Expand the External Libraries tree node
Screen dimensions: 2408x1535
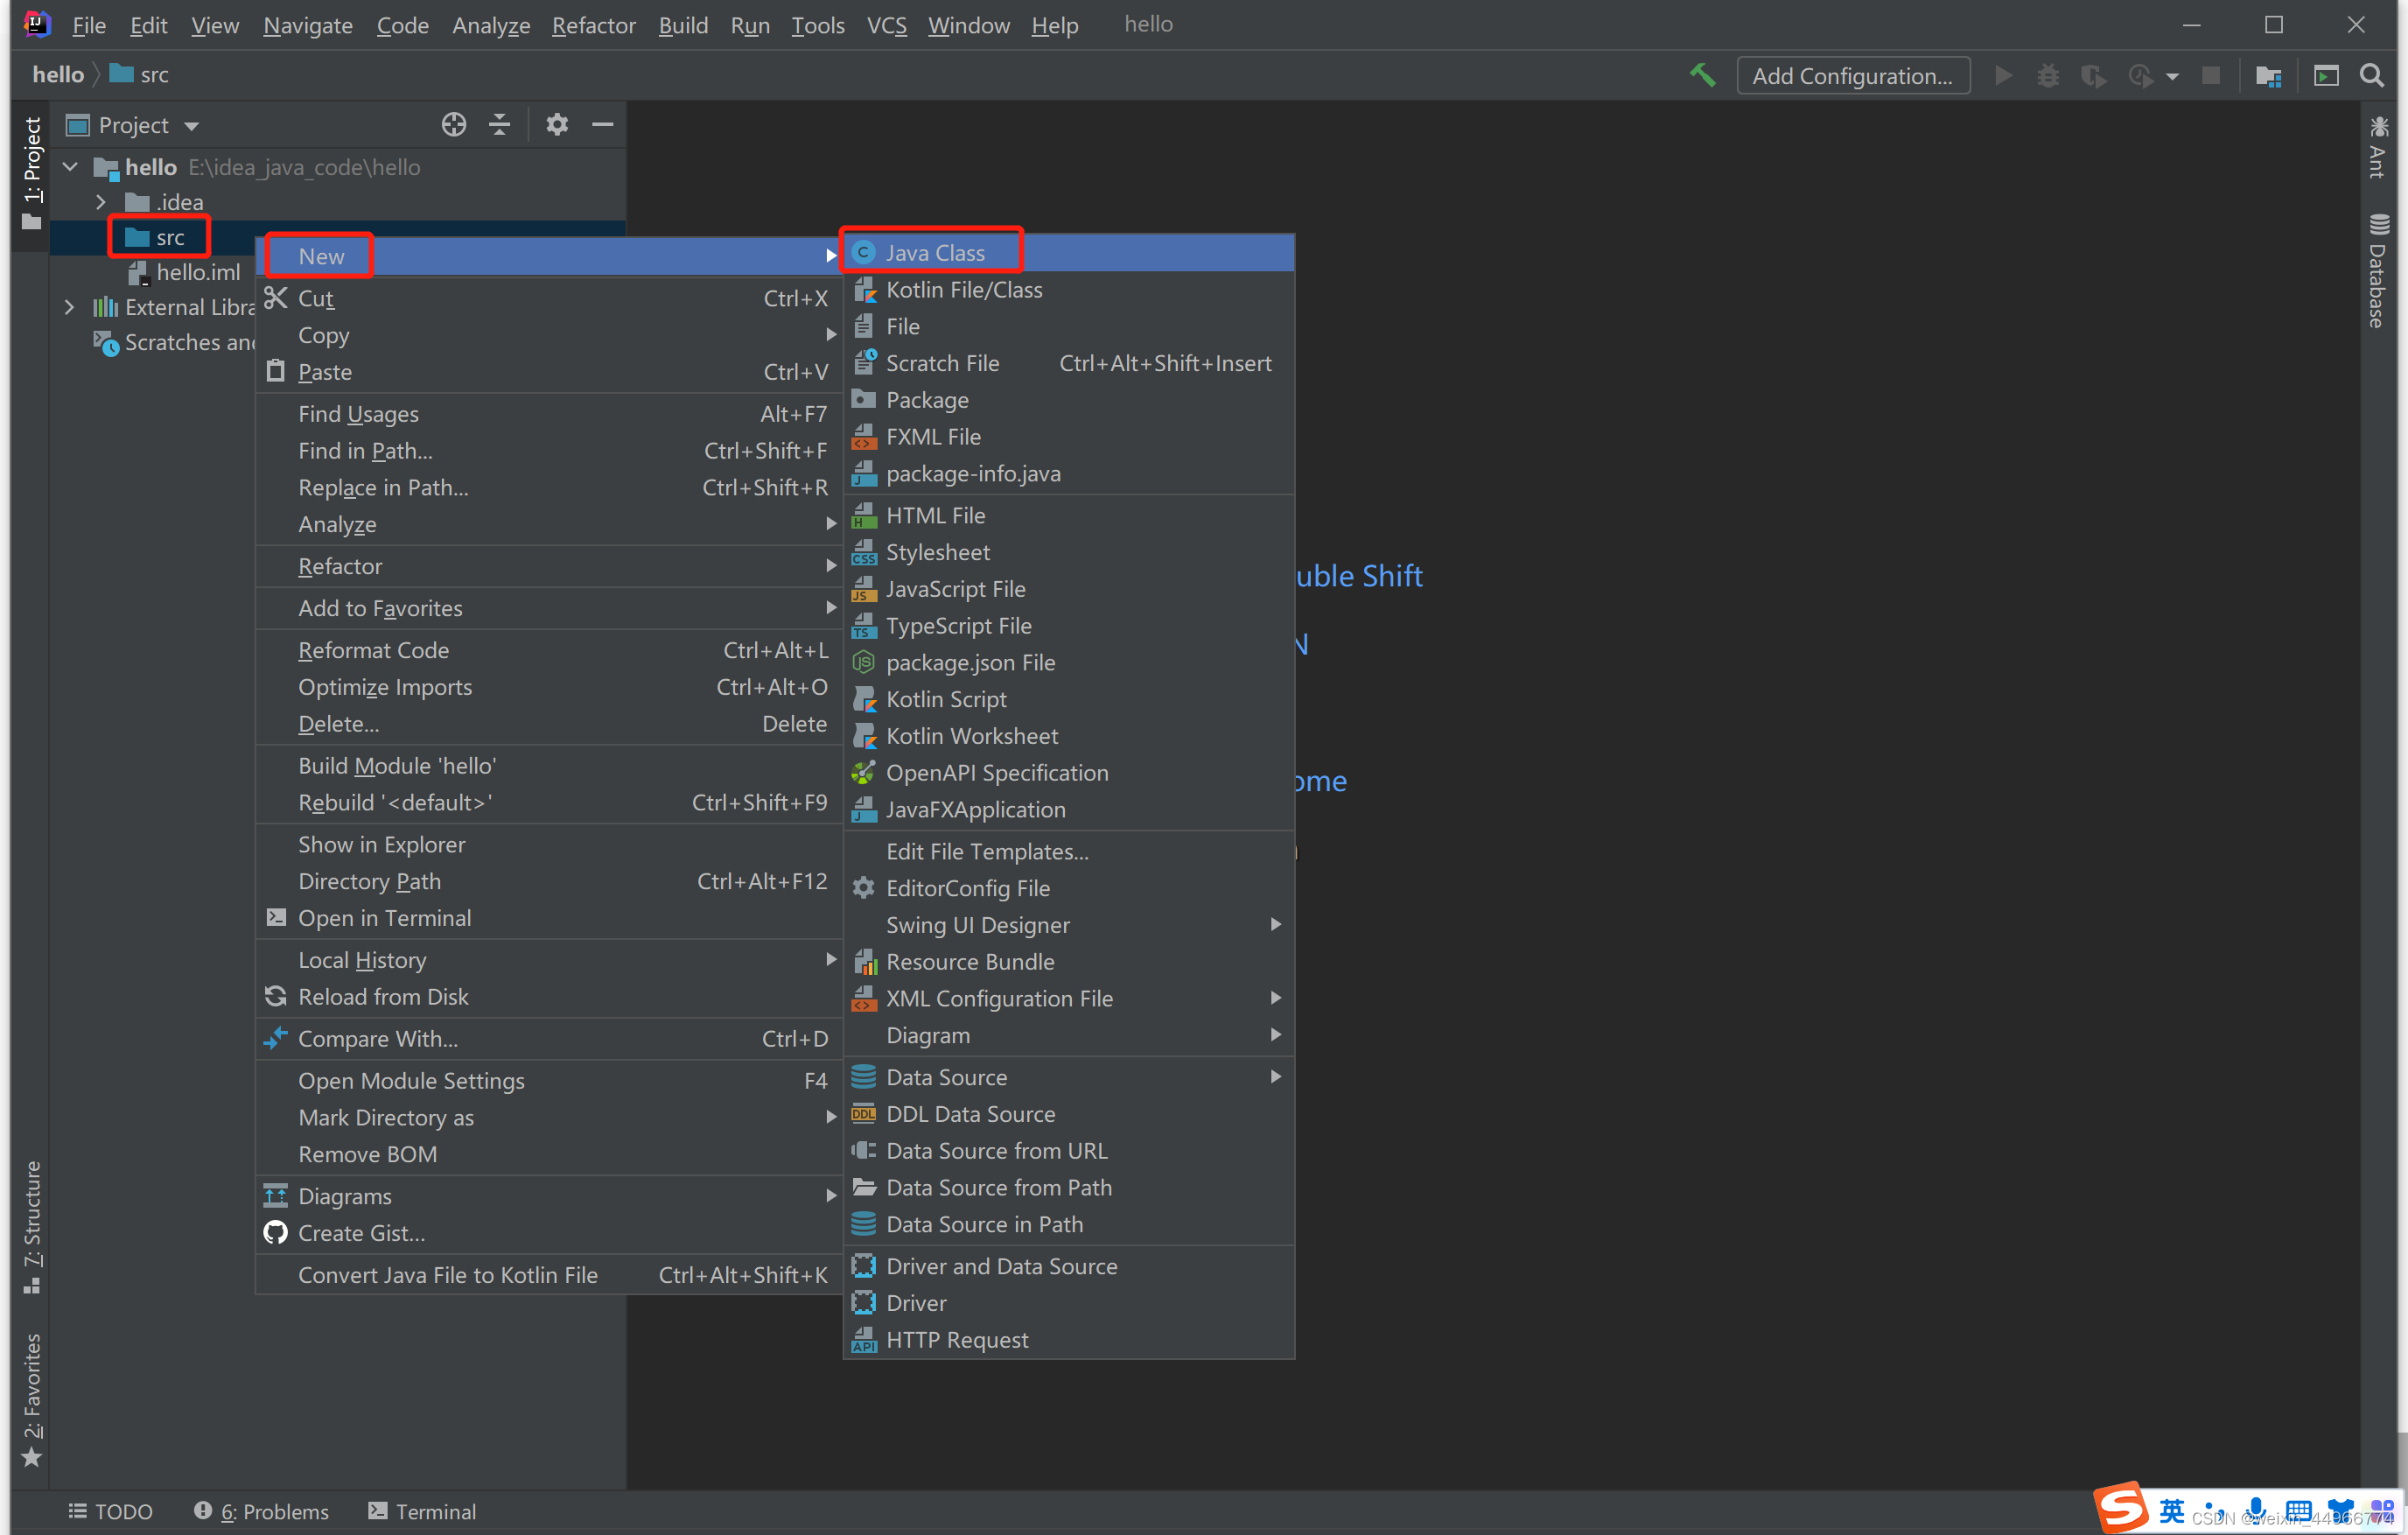tap(69, 307)
